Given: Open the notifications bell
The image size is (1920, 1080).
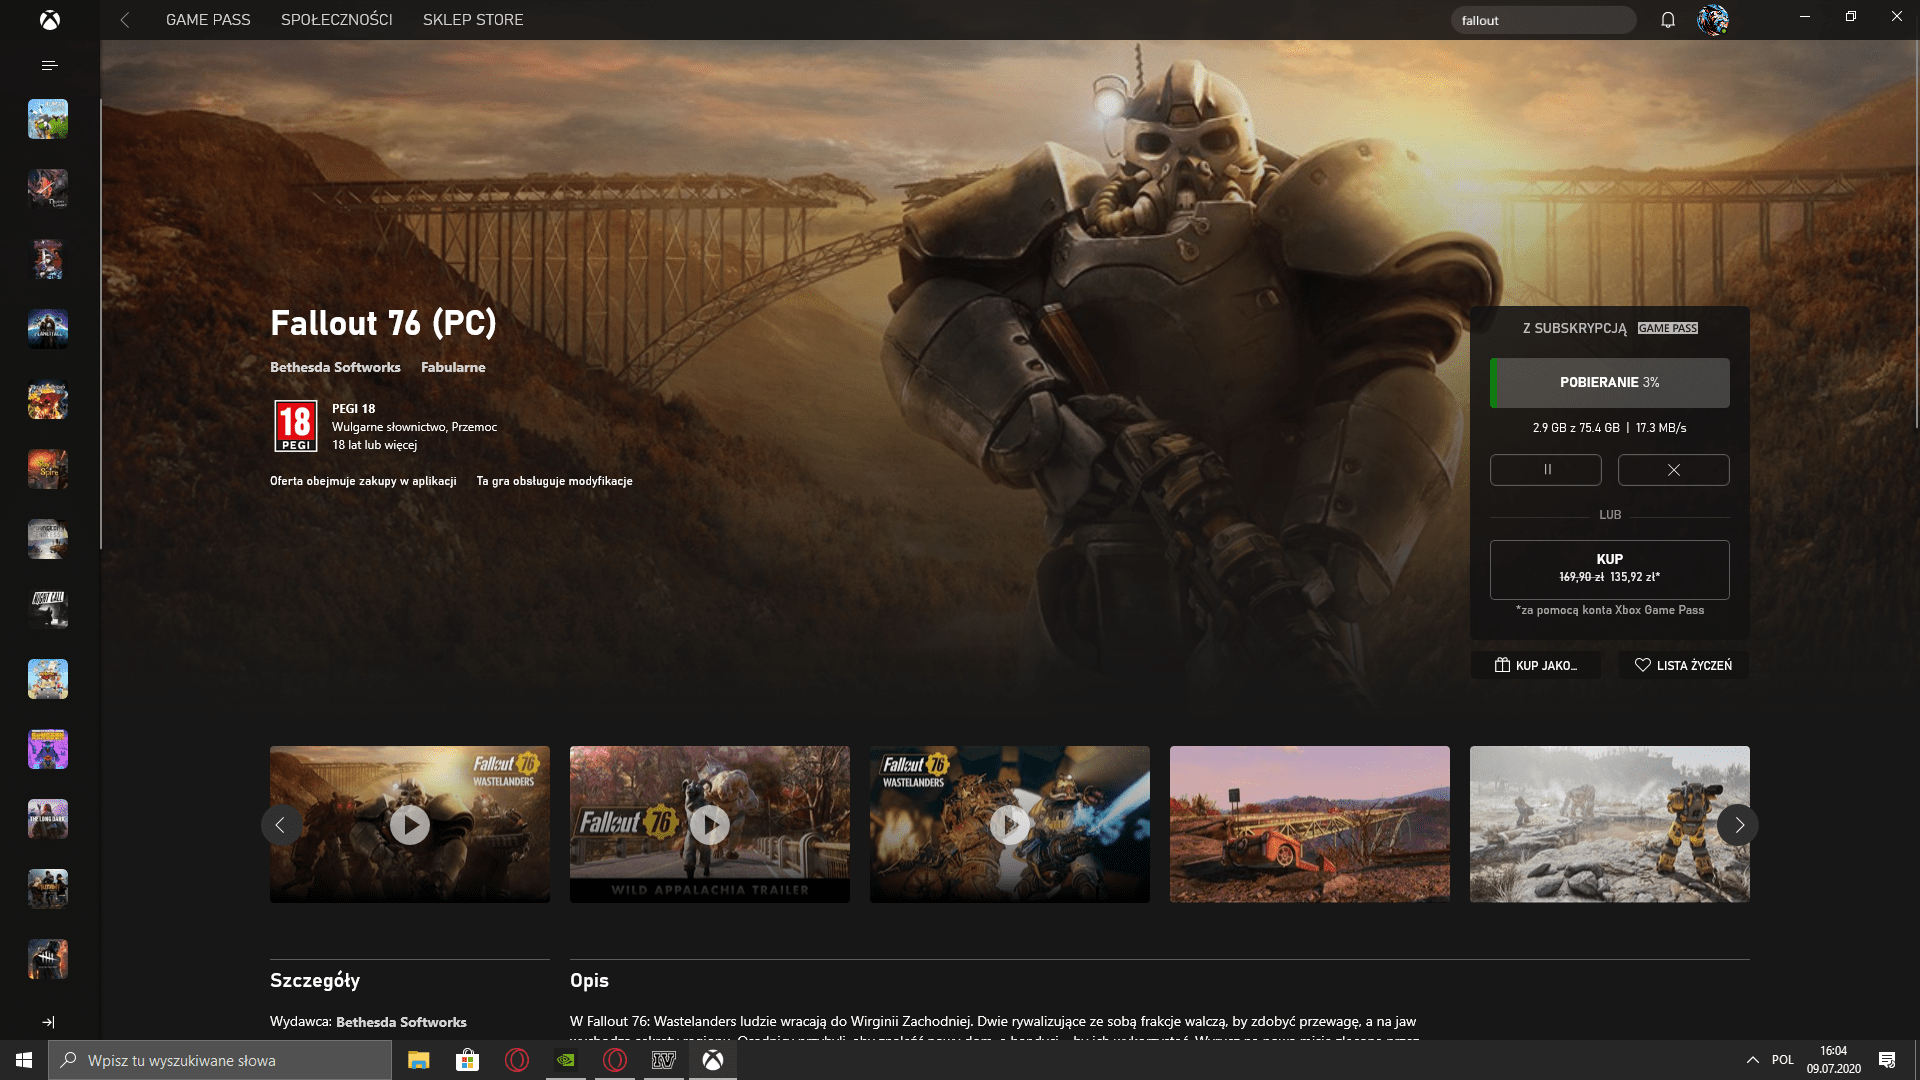Looking at the screenshot, I should 1668,20.
